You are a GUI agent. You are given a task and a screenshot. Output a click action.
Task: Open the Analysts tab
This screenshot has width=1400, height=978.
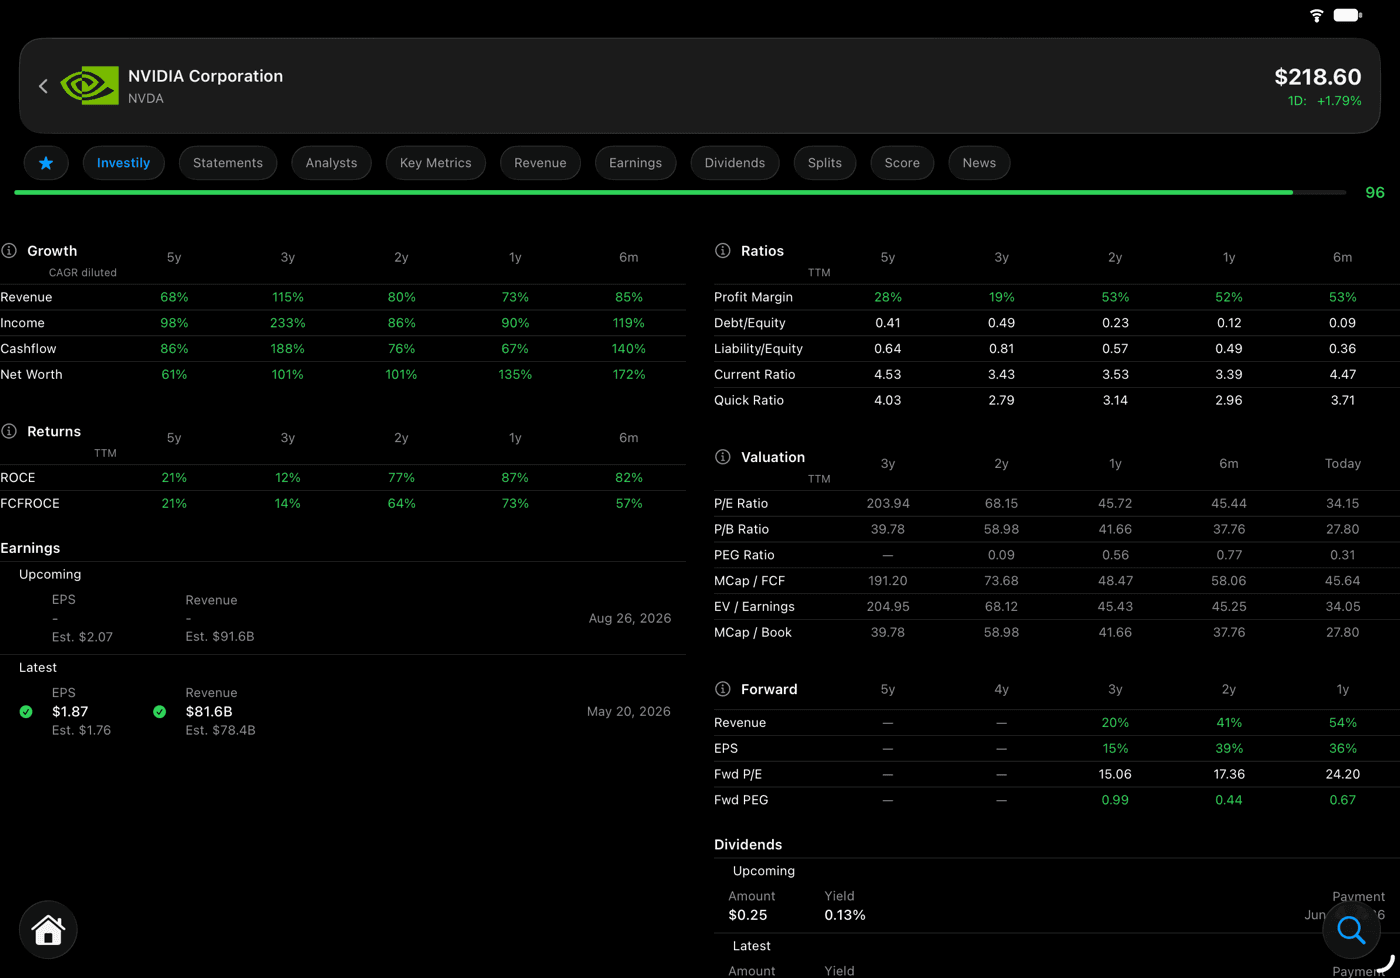(331, 163)
